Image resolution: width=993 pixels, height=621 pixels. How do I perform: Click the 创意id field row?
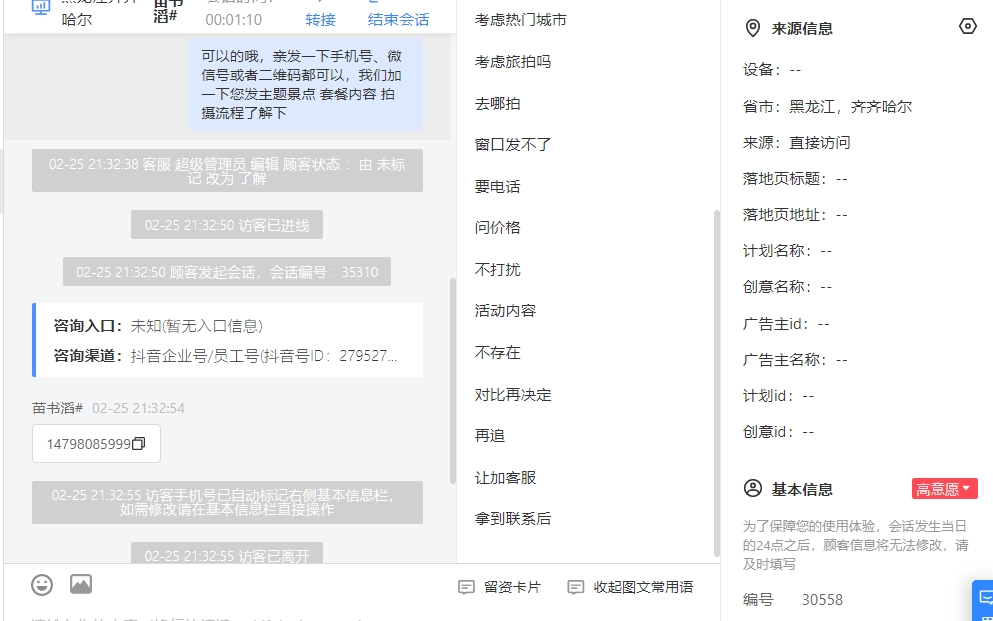[778, 432]
